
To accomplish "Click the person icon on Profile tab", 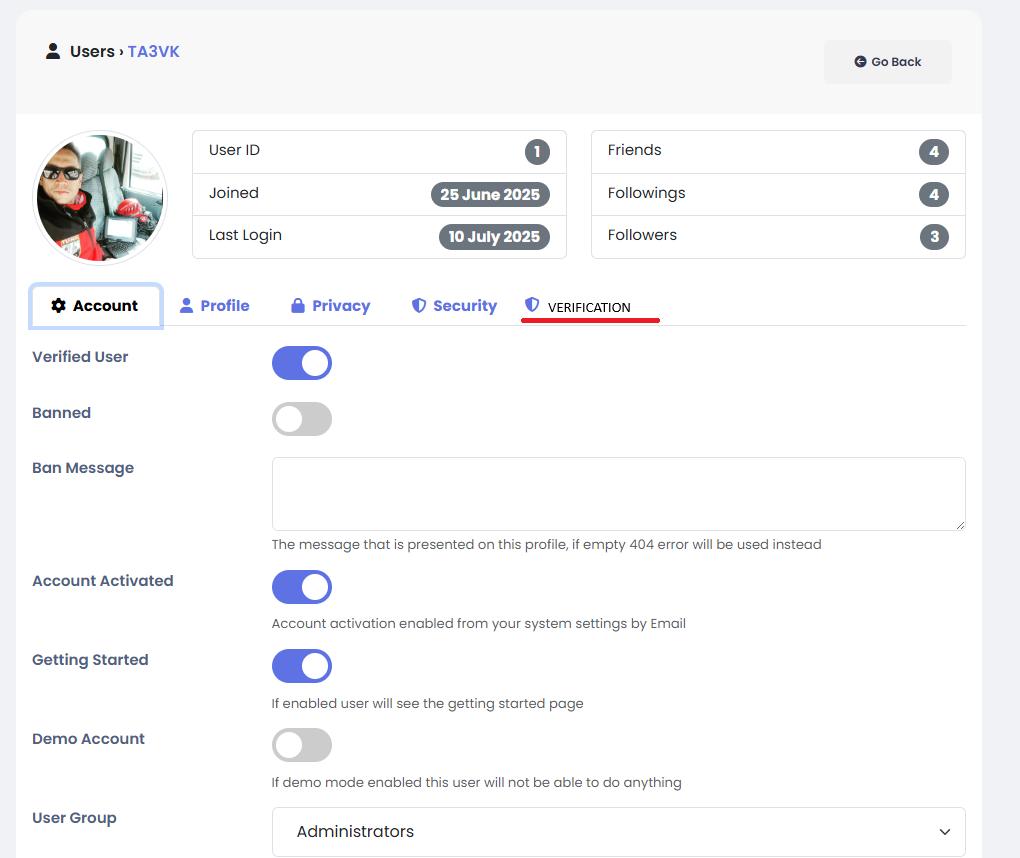I will [x=186, y=305].
